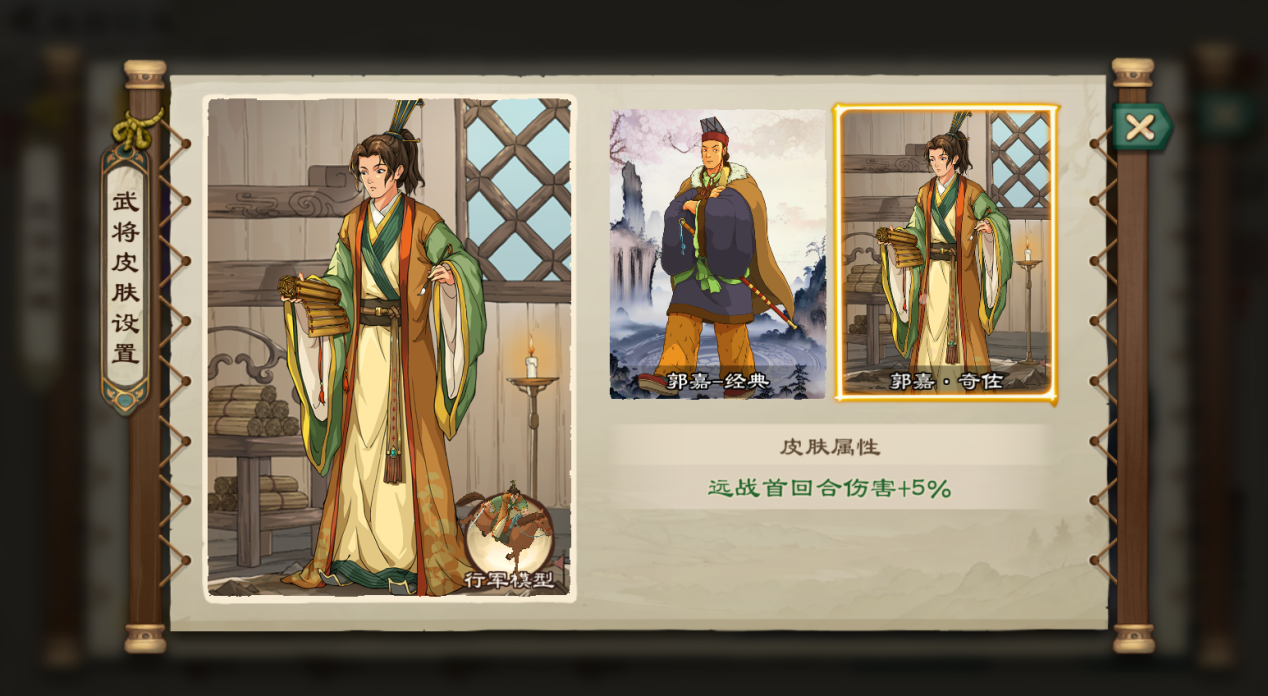Click the golden knot ornament above banner

coord(137,129)
